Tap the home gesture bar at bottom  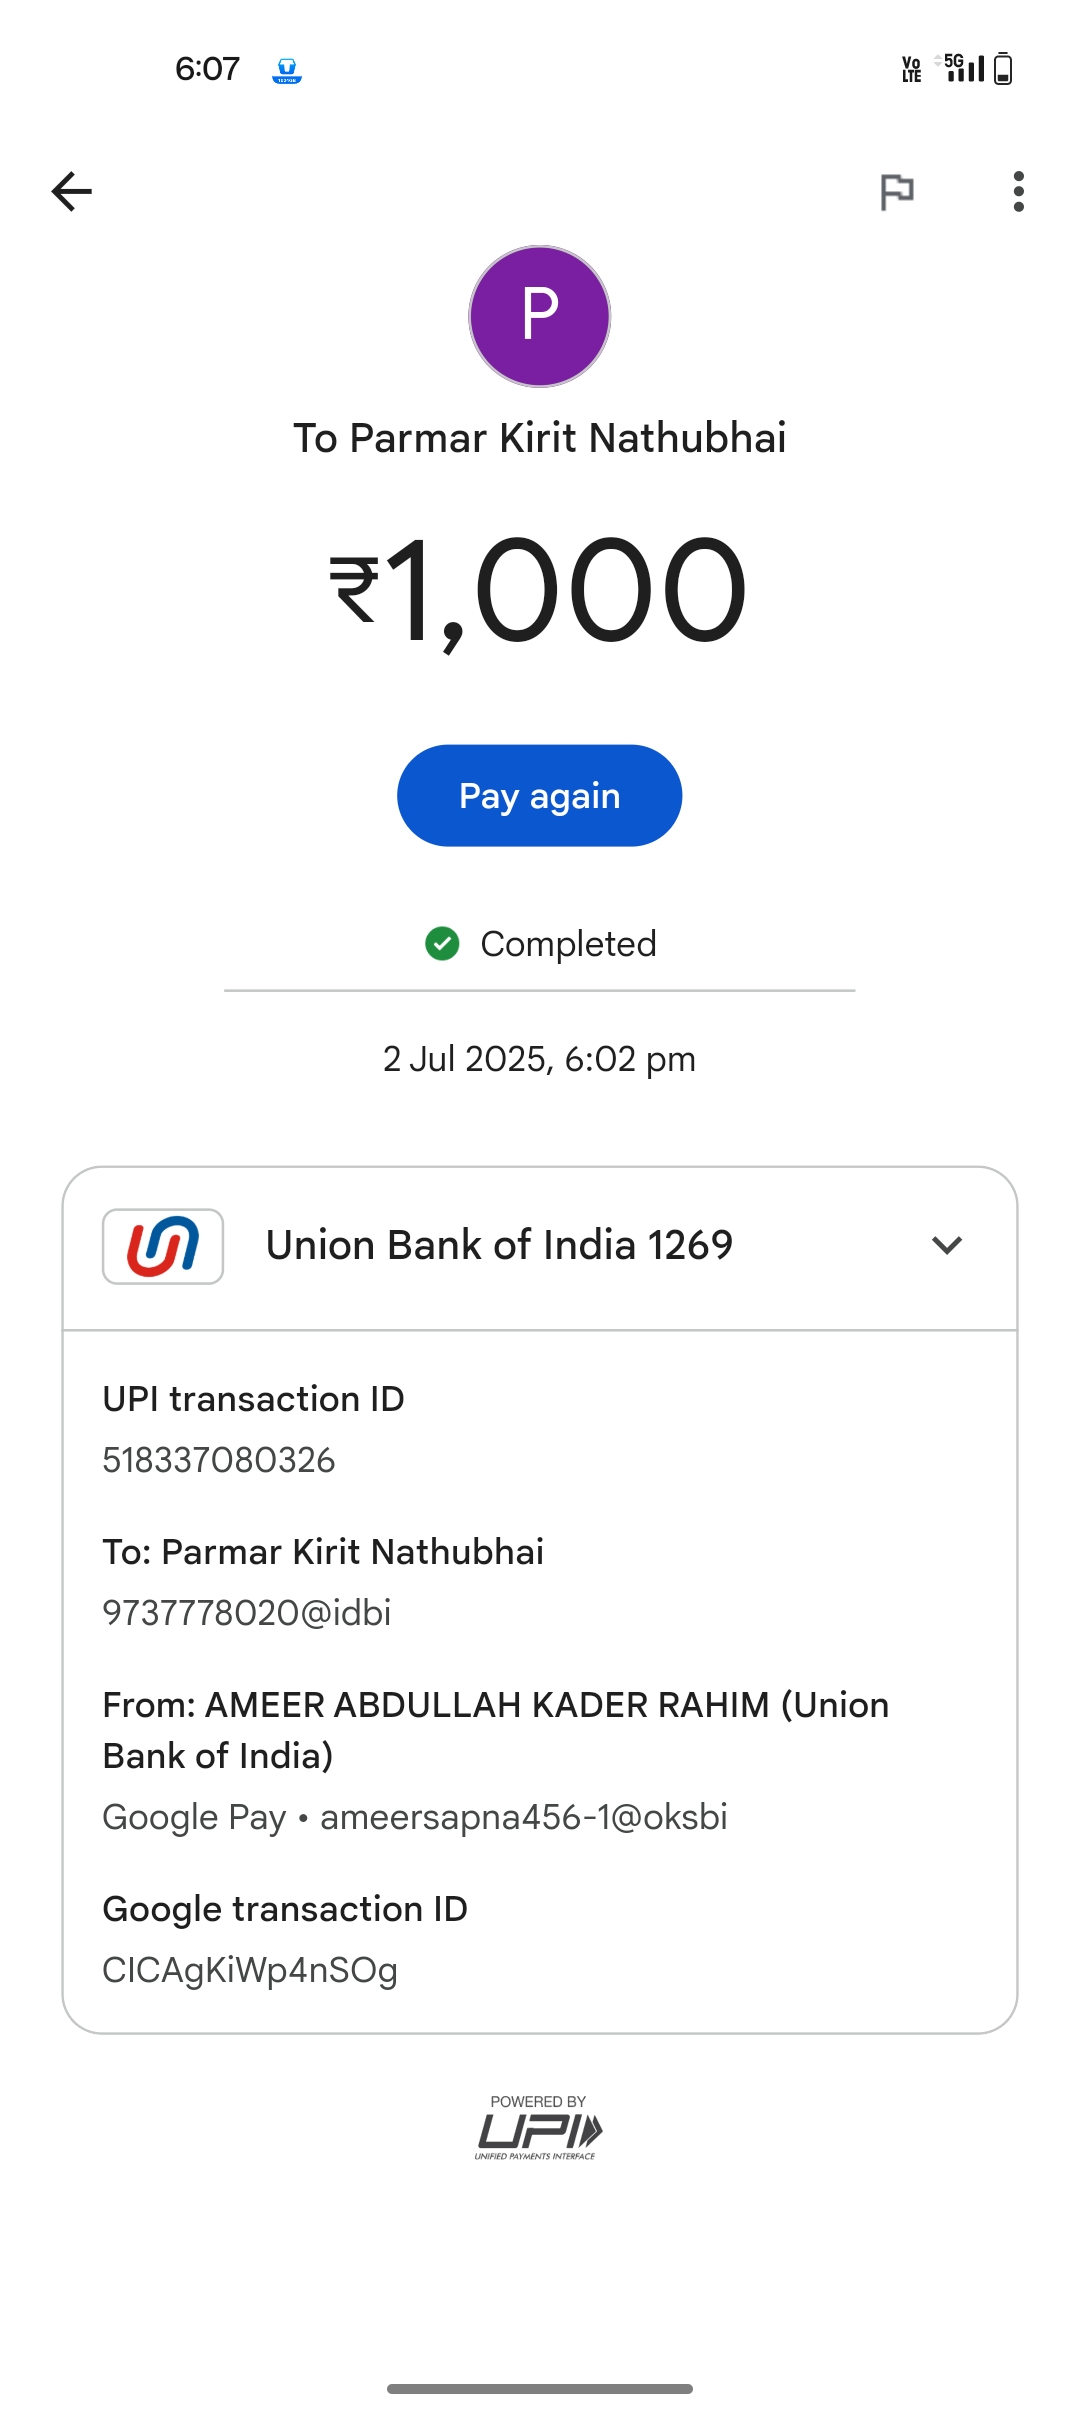(540, 2388)
